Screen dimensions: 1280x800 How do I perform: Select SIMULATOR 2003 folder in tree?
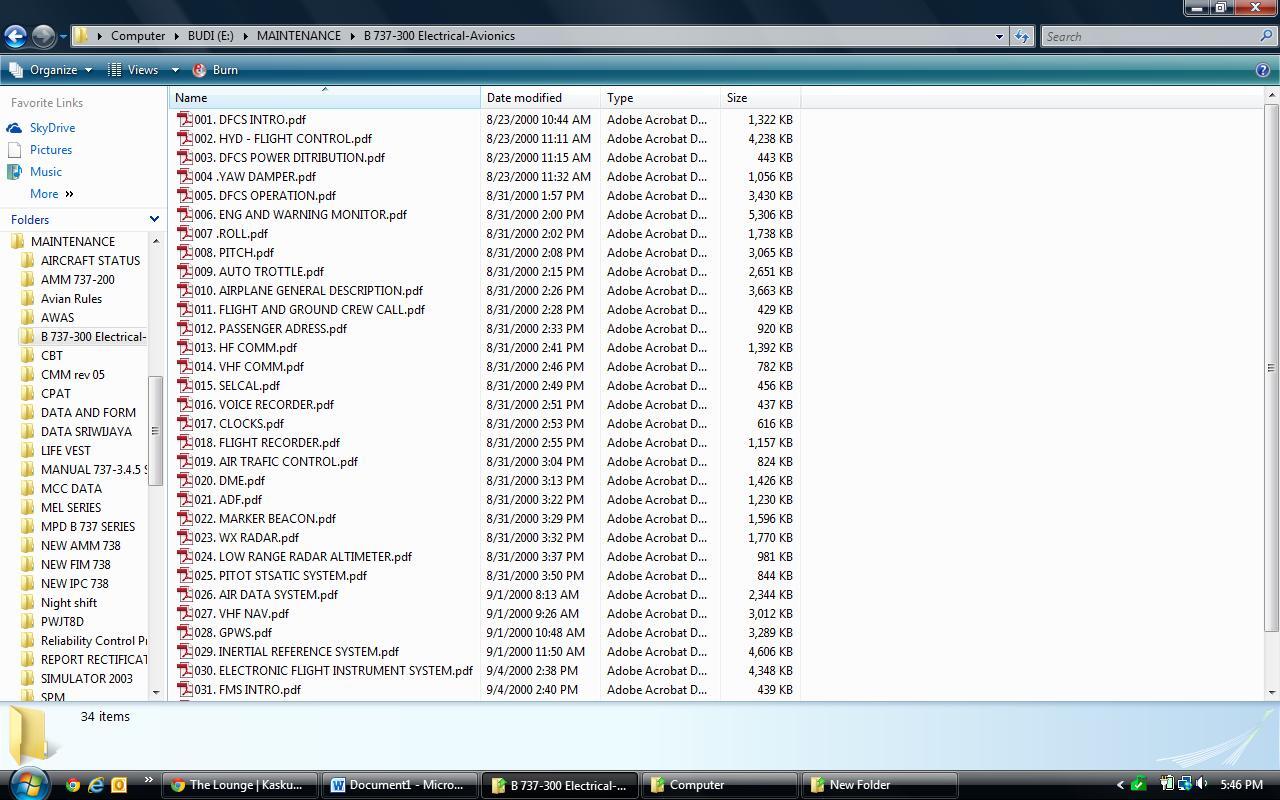[86, 679]
